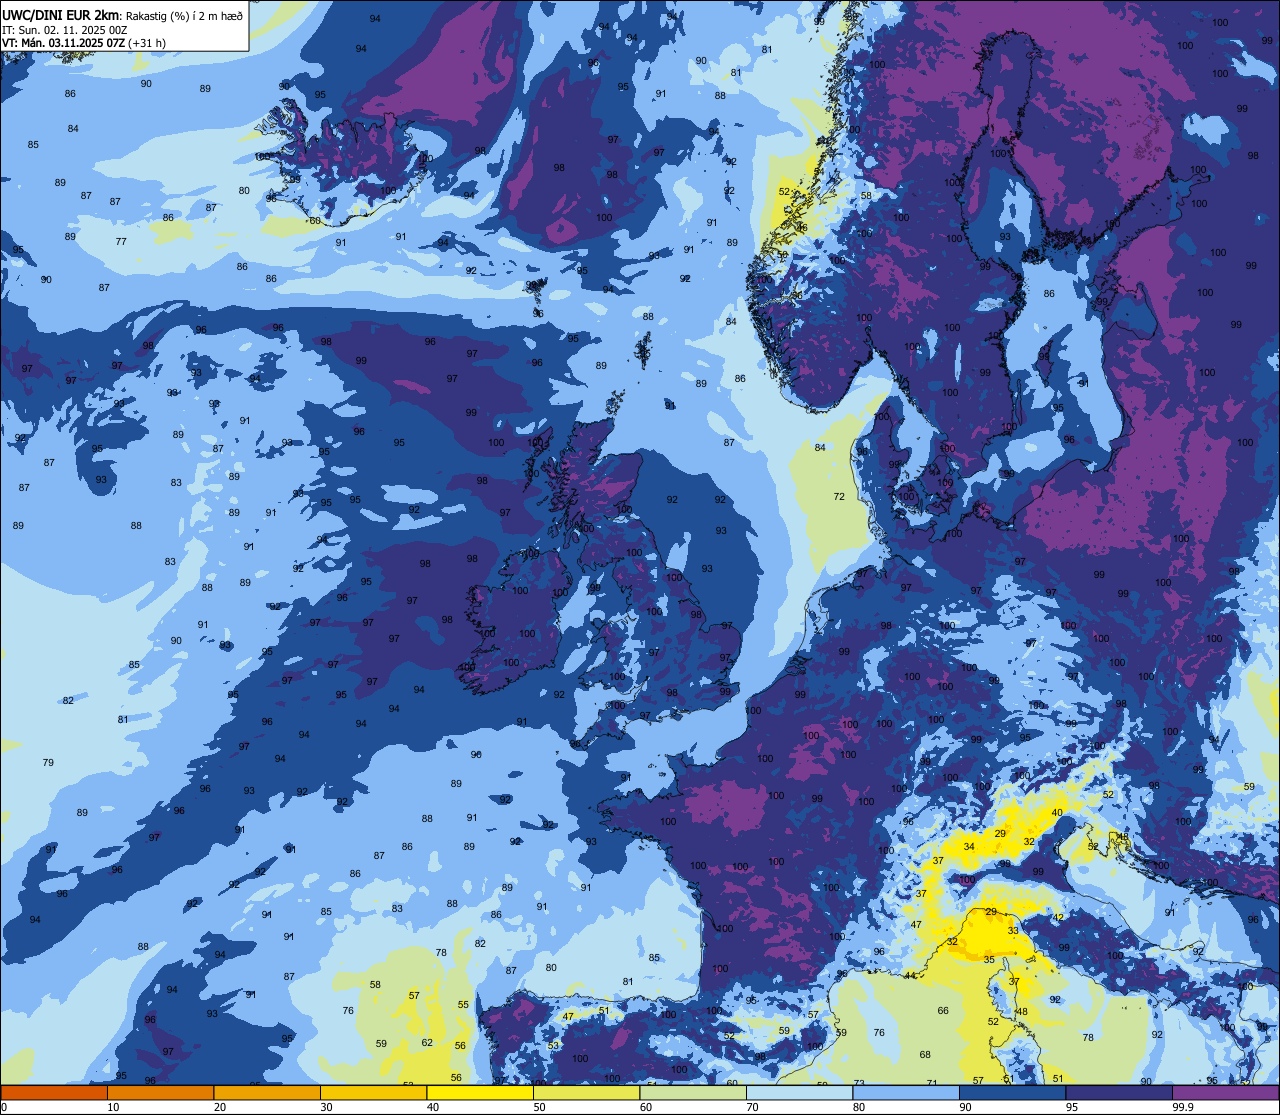Click the "40" value in the Alps yellow area

coord(1057,812)
